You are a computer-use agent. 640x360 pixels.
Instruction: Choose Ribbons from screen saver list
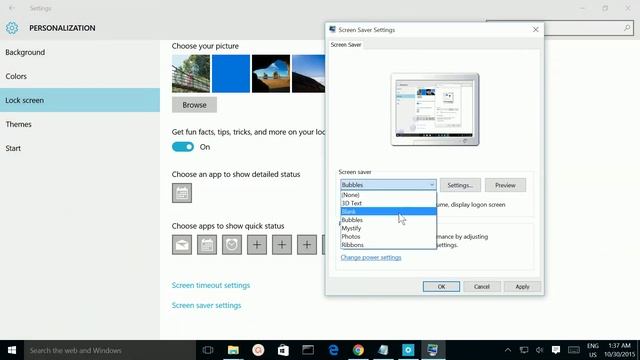pos(388,245)
